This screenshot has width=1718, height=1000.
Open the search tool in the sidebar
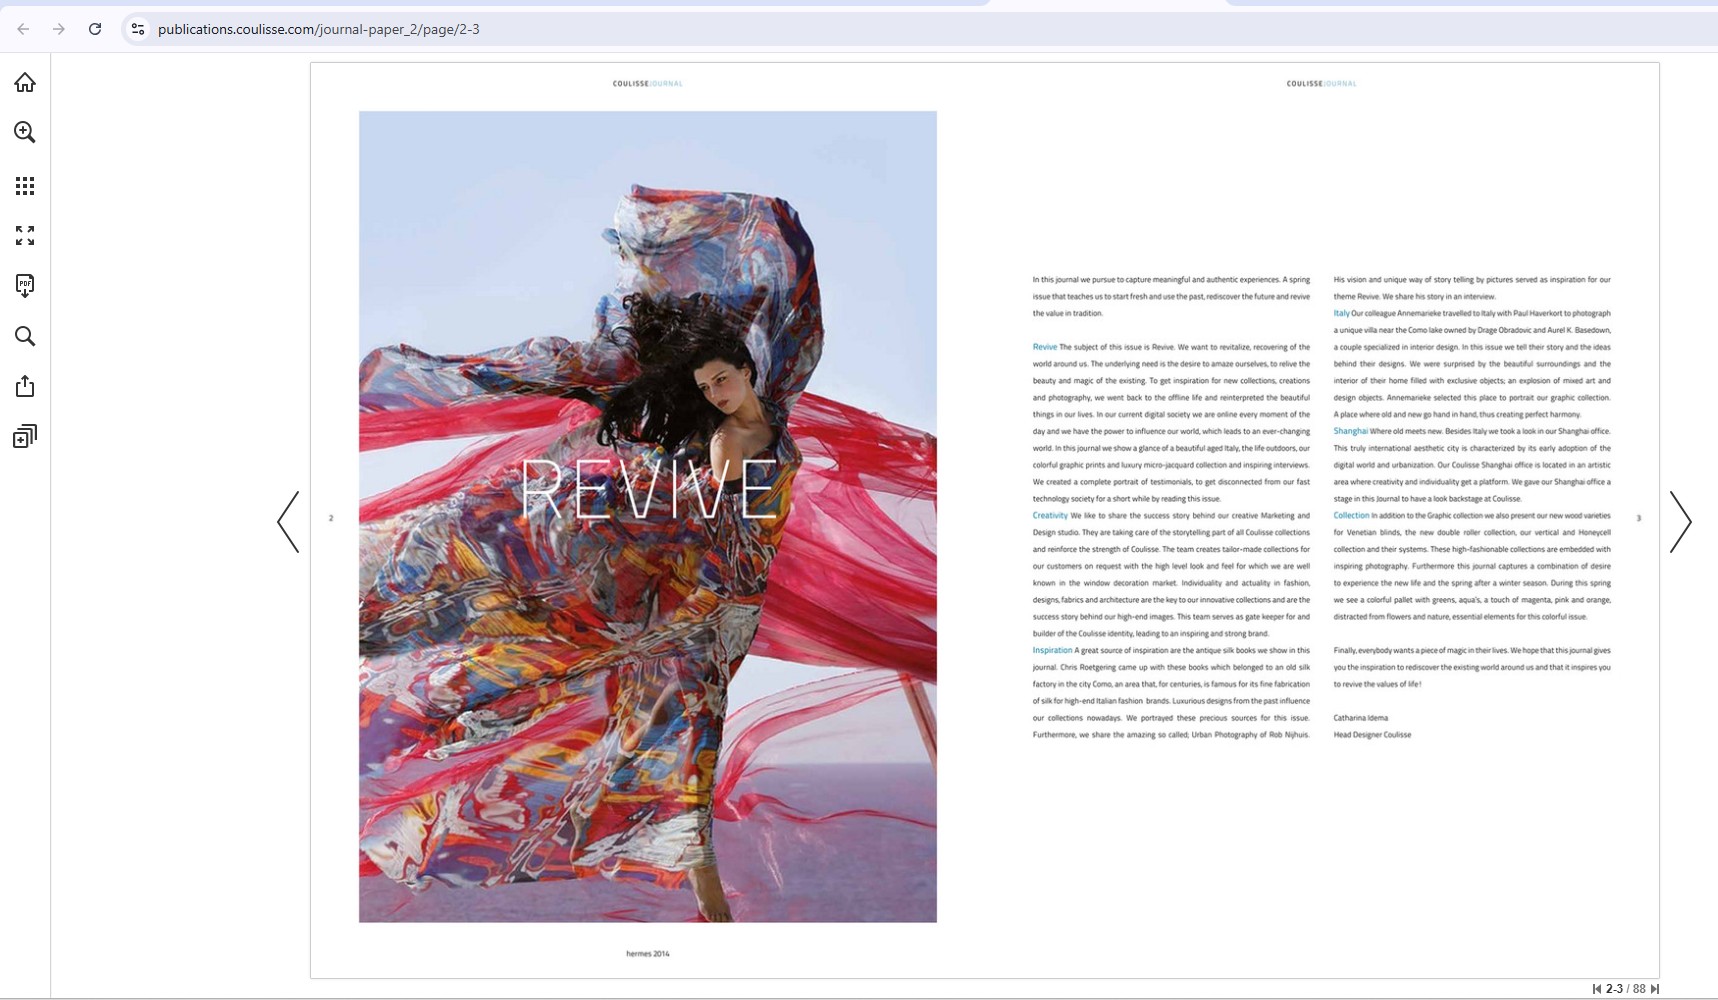point(25,336)
